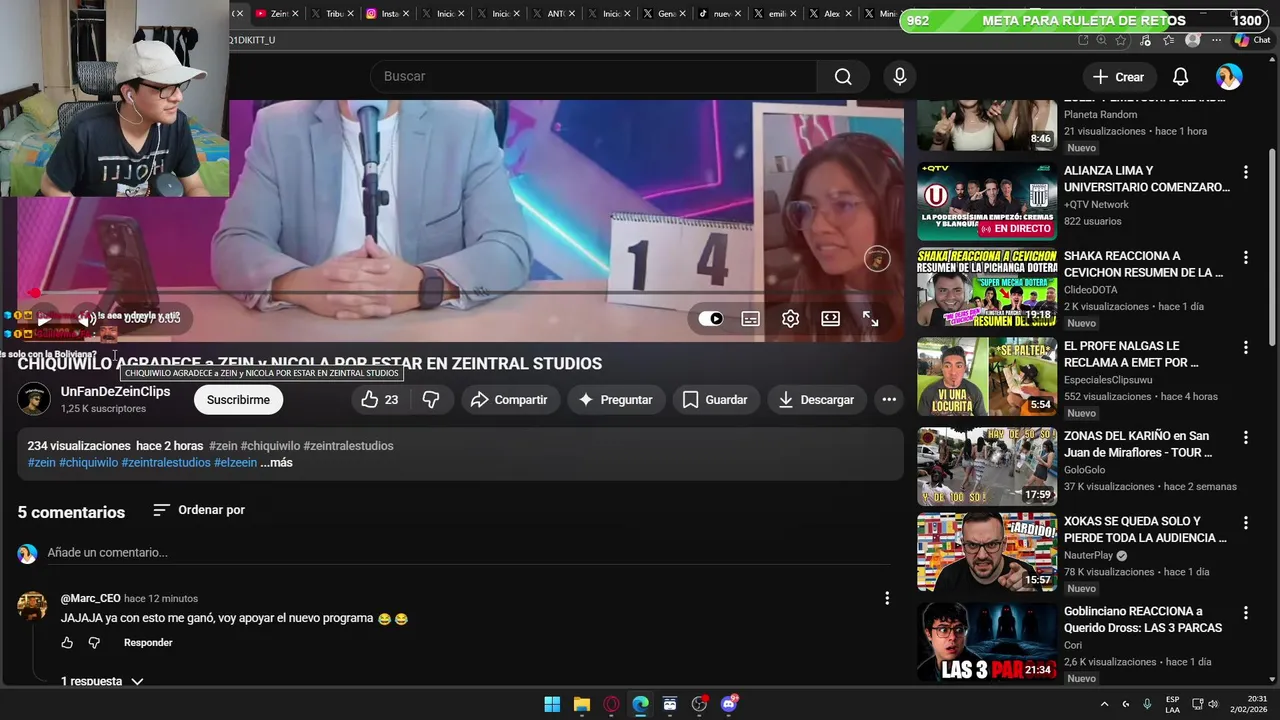The image size is (1280, 720).
Task: Open options for SHAKA REACCIONA A CEVICHON video
Action: (x=1245, y=257)
